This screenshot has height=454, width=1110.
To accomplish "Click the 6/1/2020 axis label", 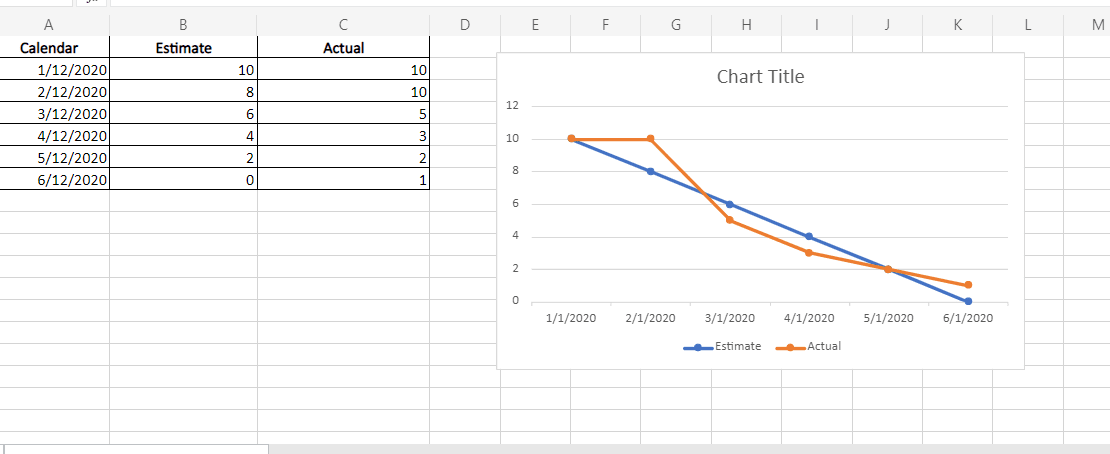I will click(x=968, y=318).
